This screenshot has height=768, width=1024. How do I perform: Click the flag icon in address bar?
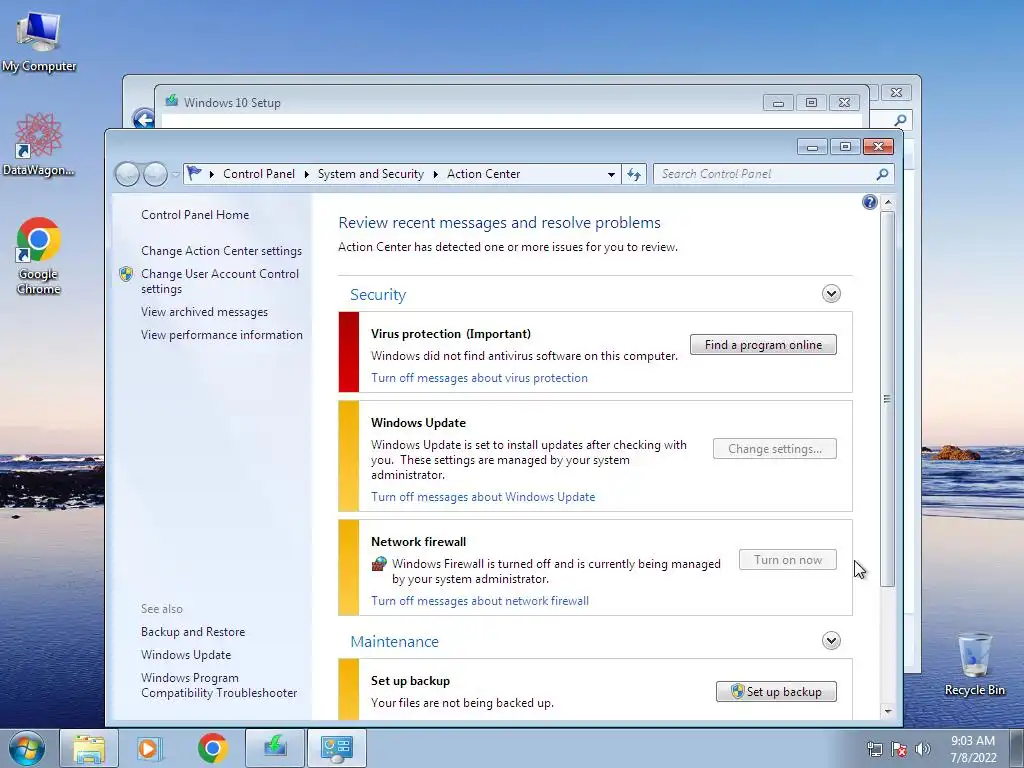194,173
